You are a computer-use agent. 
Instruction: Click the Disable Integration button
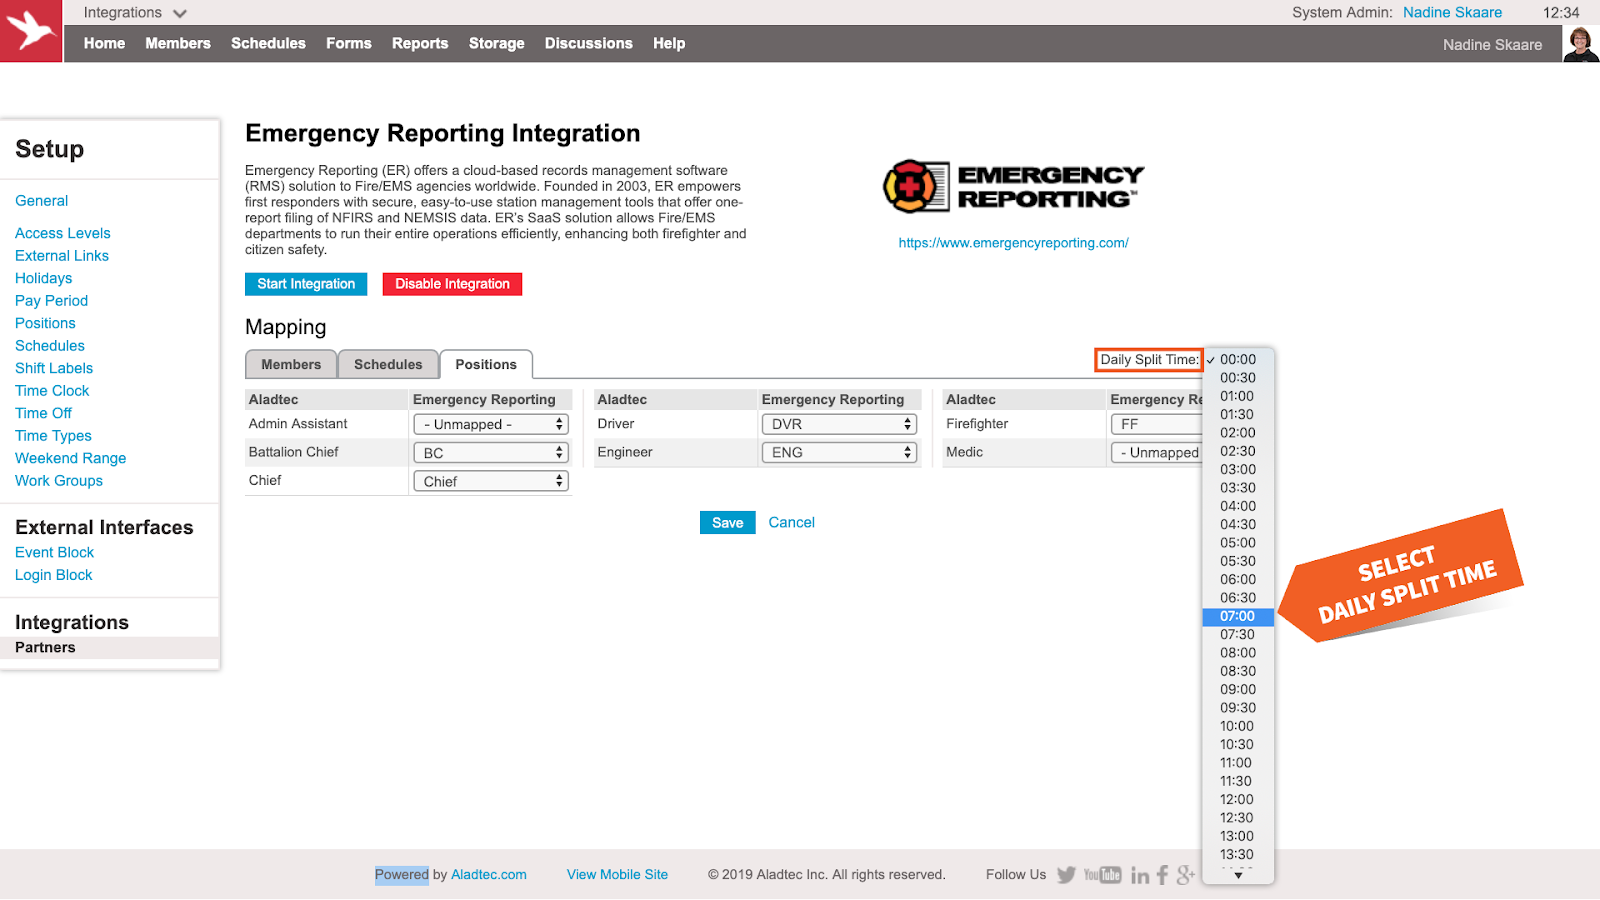tap(452, 284)
